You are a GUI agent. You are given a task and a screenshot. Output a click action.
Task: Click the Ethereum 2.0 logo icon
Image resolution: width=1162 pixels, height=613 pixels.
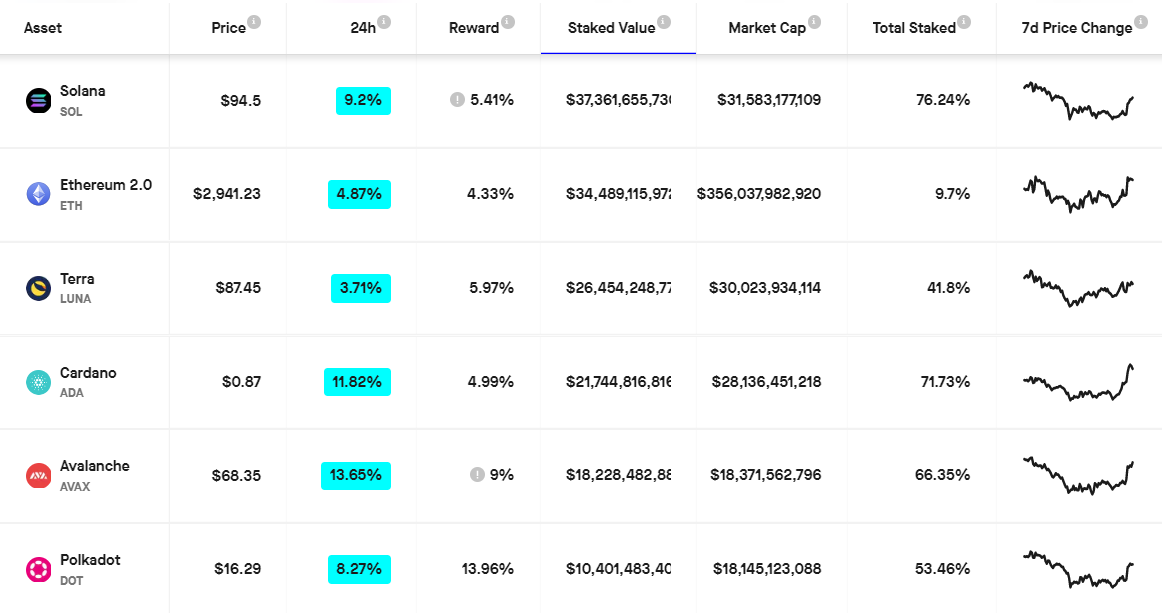(x=39, y=194)
